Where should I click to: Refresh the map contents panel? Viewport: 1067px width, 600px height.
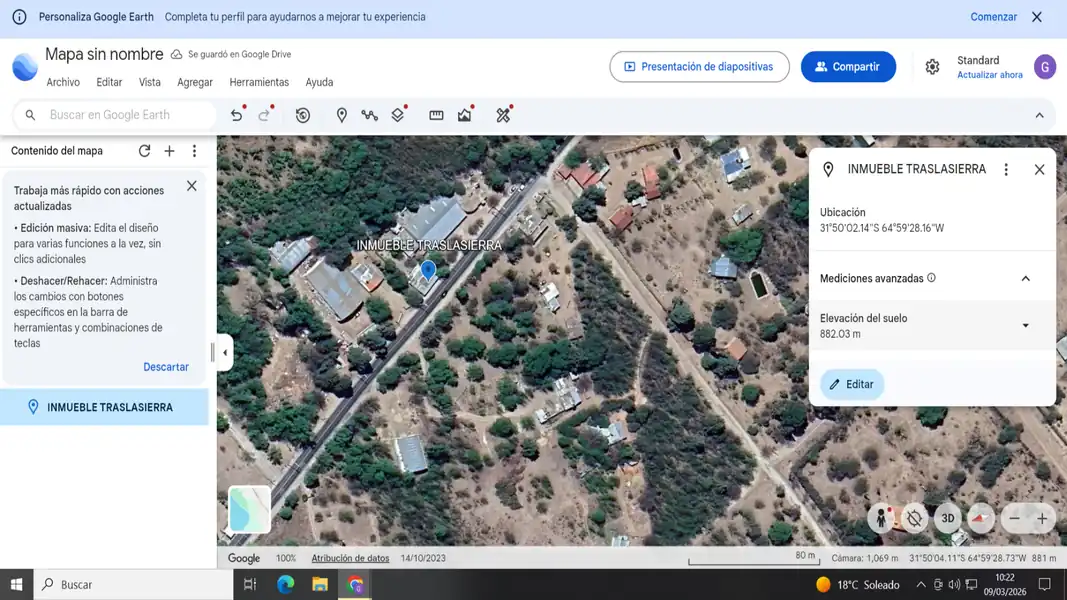tap(144, 151)
